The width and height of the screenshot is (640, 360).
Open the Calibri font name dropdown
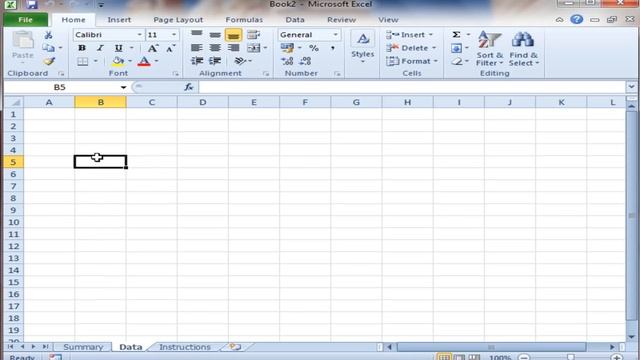point(139,35)
